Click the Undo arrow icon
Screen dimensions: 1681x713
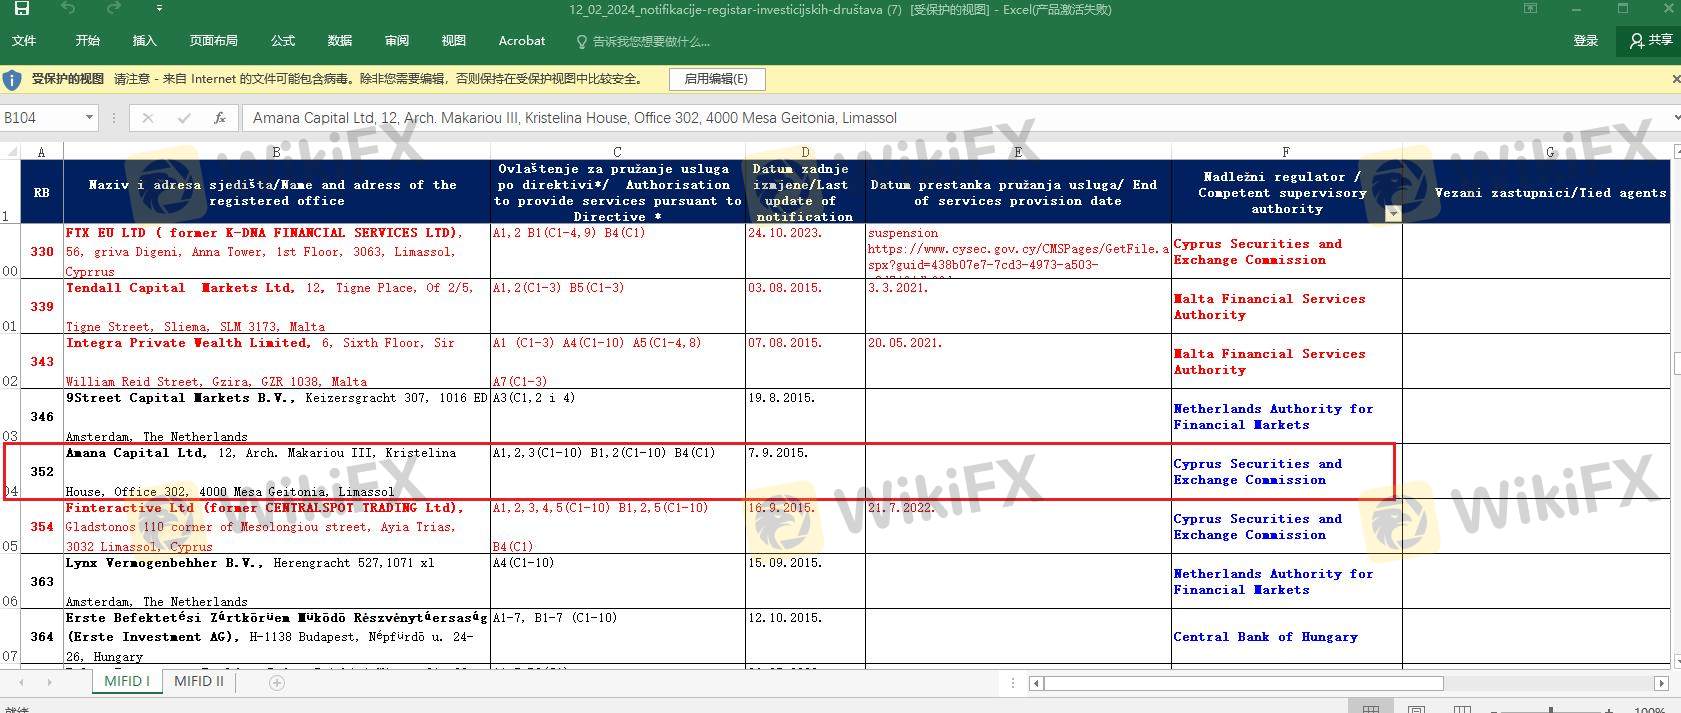(x=68, y=9)
